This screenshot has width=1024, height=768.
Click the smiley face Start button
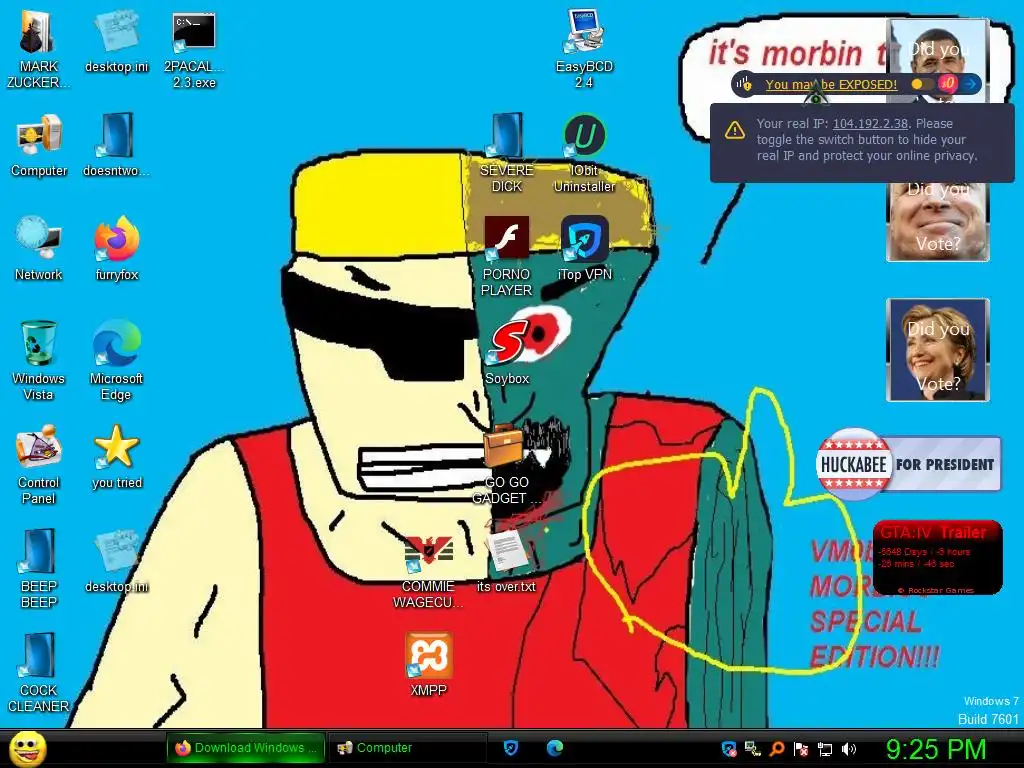click(x=27, y=748)
